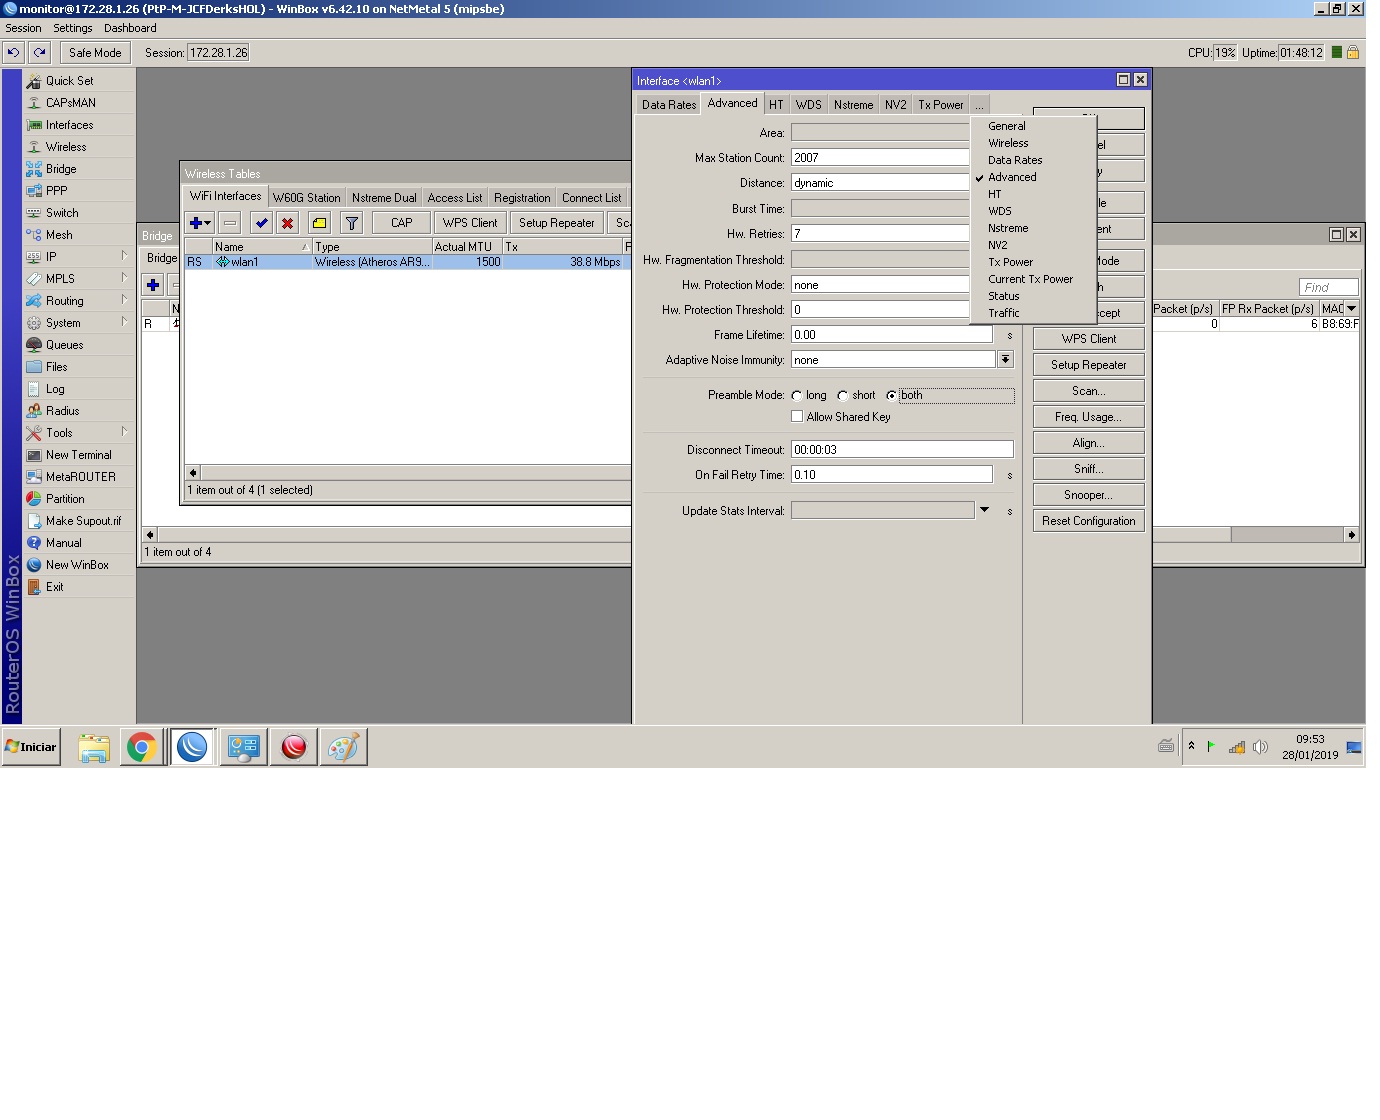Select the both Preamble Mode radio
Image resolution: width=1380 pixels, height=1120 pixels.
891,396
